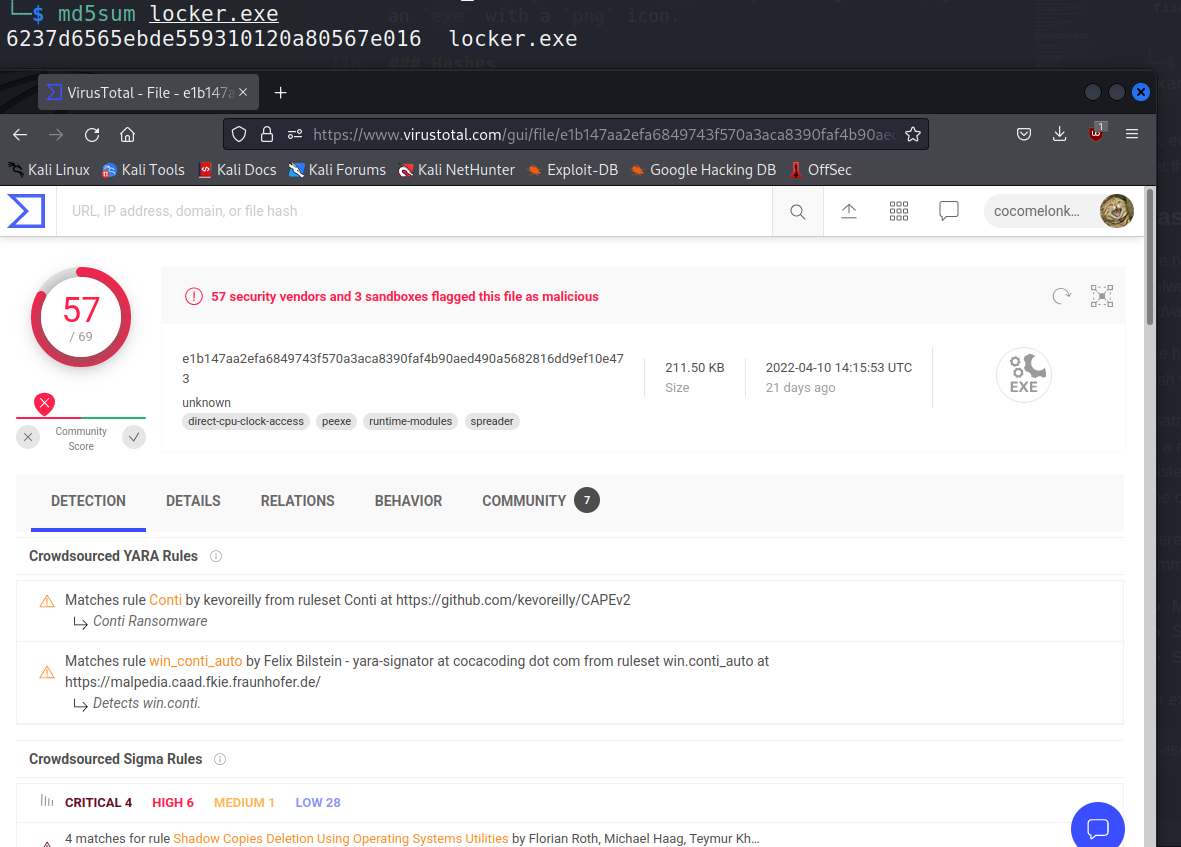This screenshot has height=847, width=1181.
Task: Open the VirusTotal notifications comment icon
Action: pos(949,212)
